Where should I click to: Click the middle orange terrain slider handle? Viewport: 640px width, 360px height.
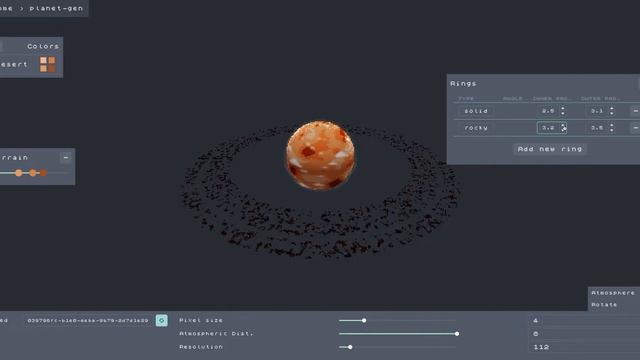coord(33,173)
